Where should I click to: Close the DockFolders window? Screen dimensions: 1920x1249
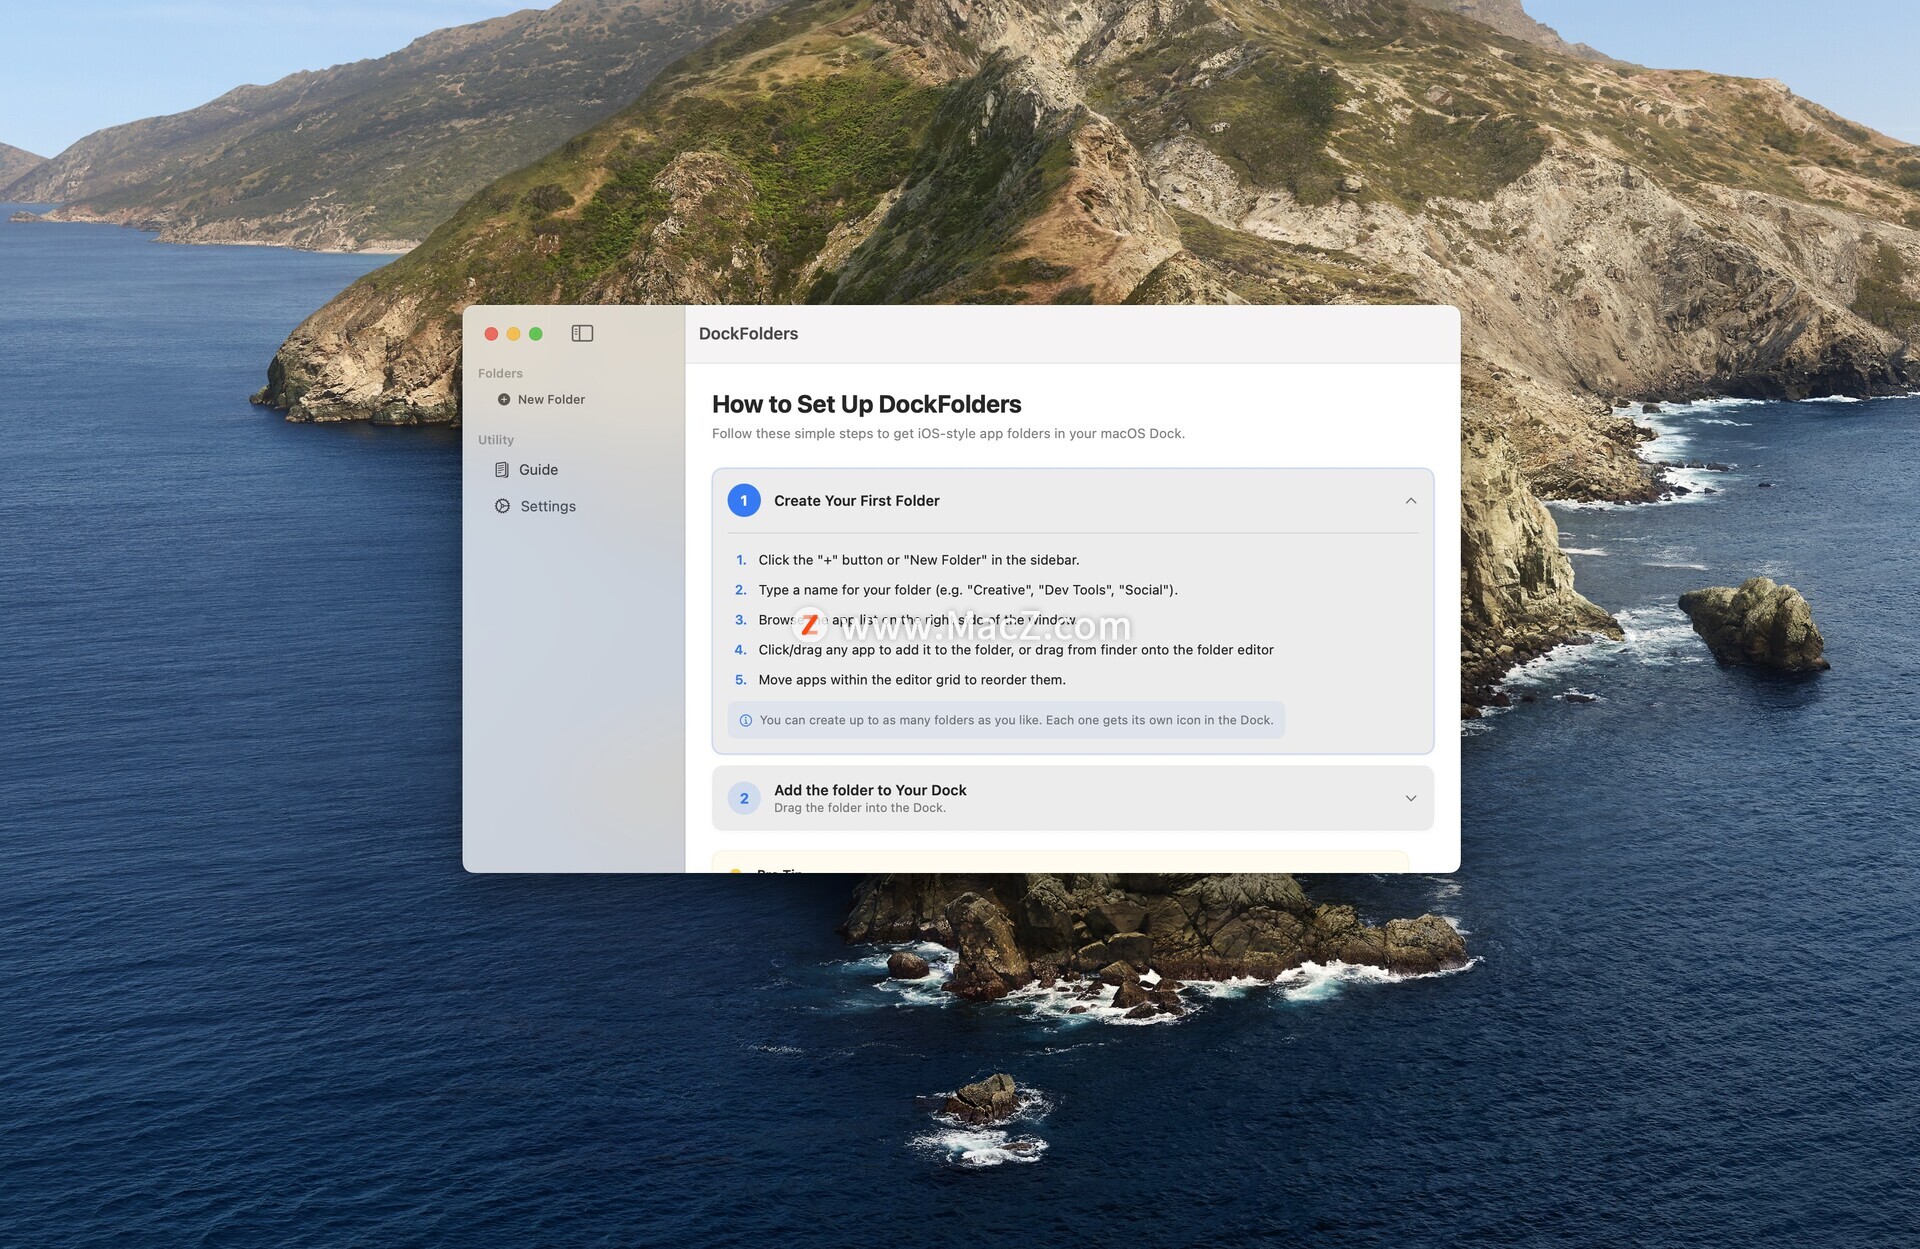tap(491, 334)
